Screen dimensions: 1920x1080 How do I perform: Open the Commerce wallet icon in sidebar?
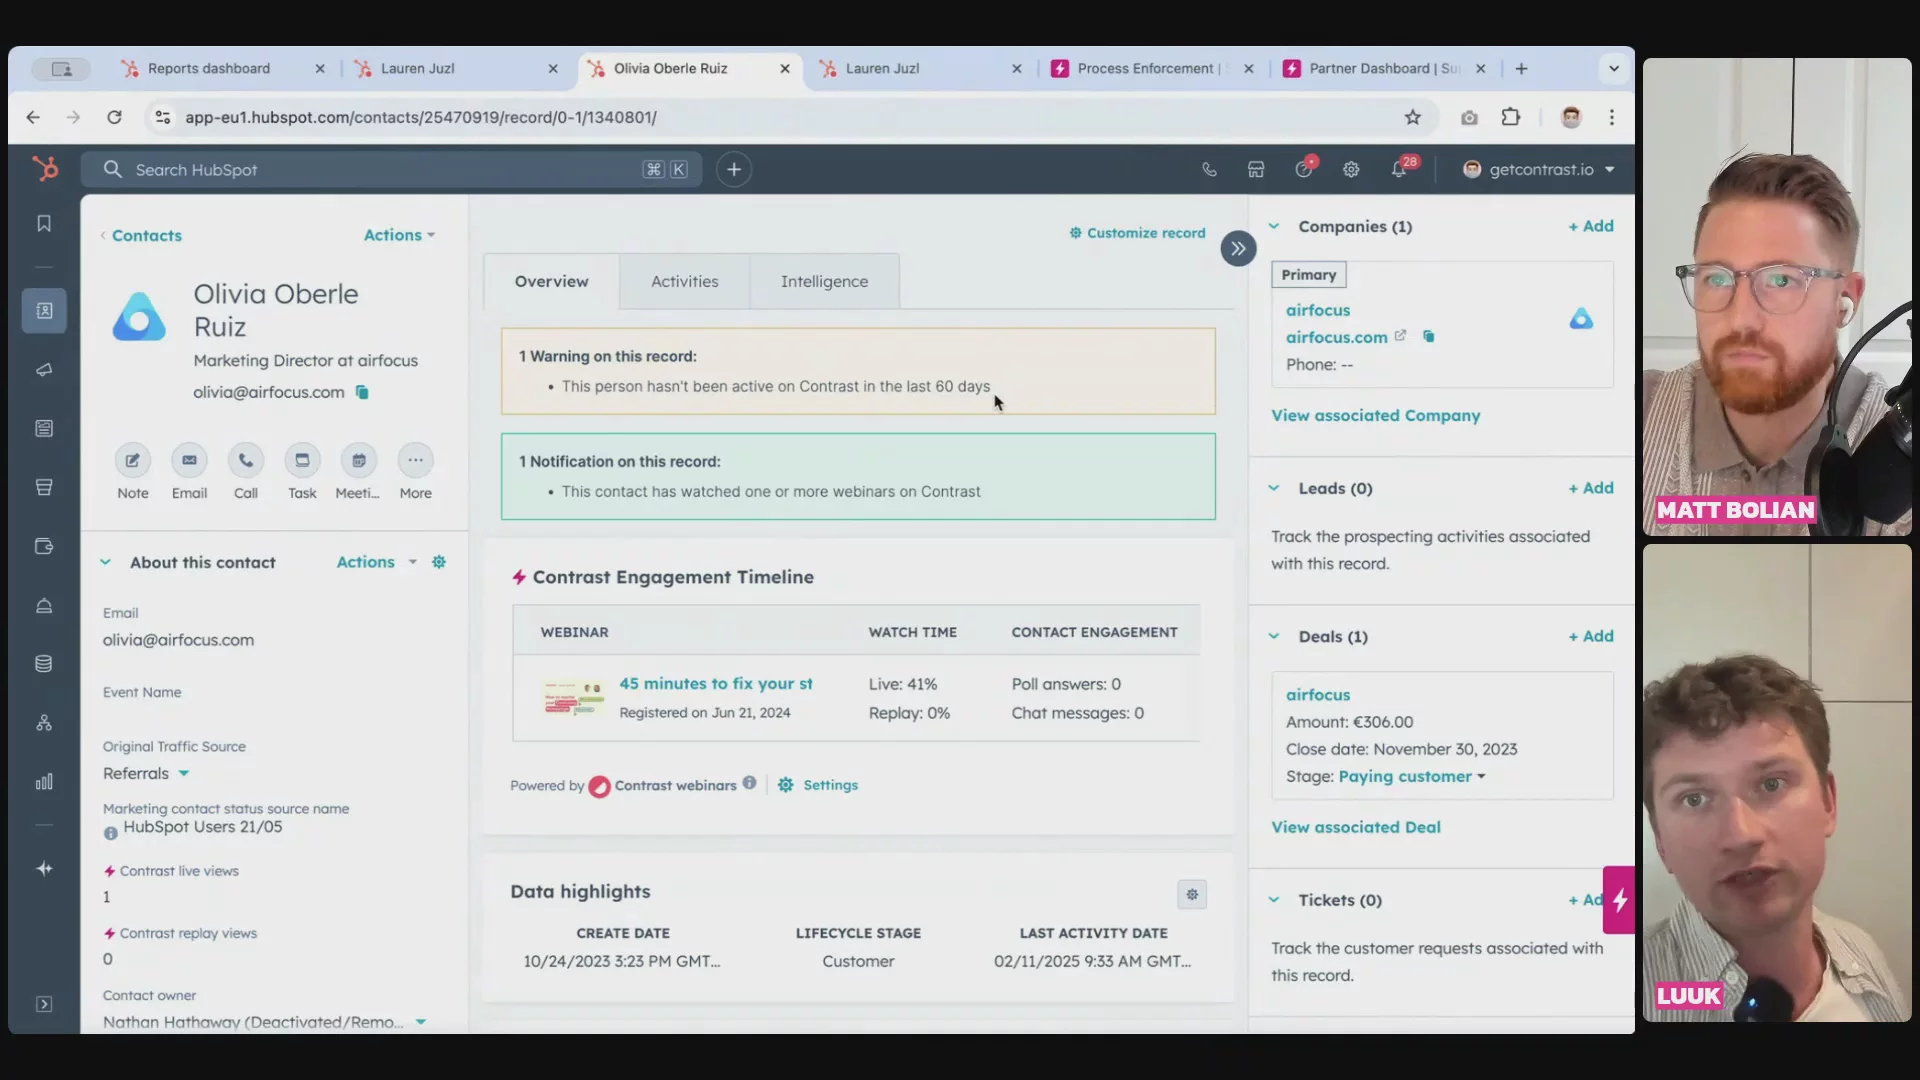tap(44, 547)
